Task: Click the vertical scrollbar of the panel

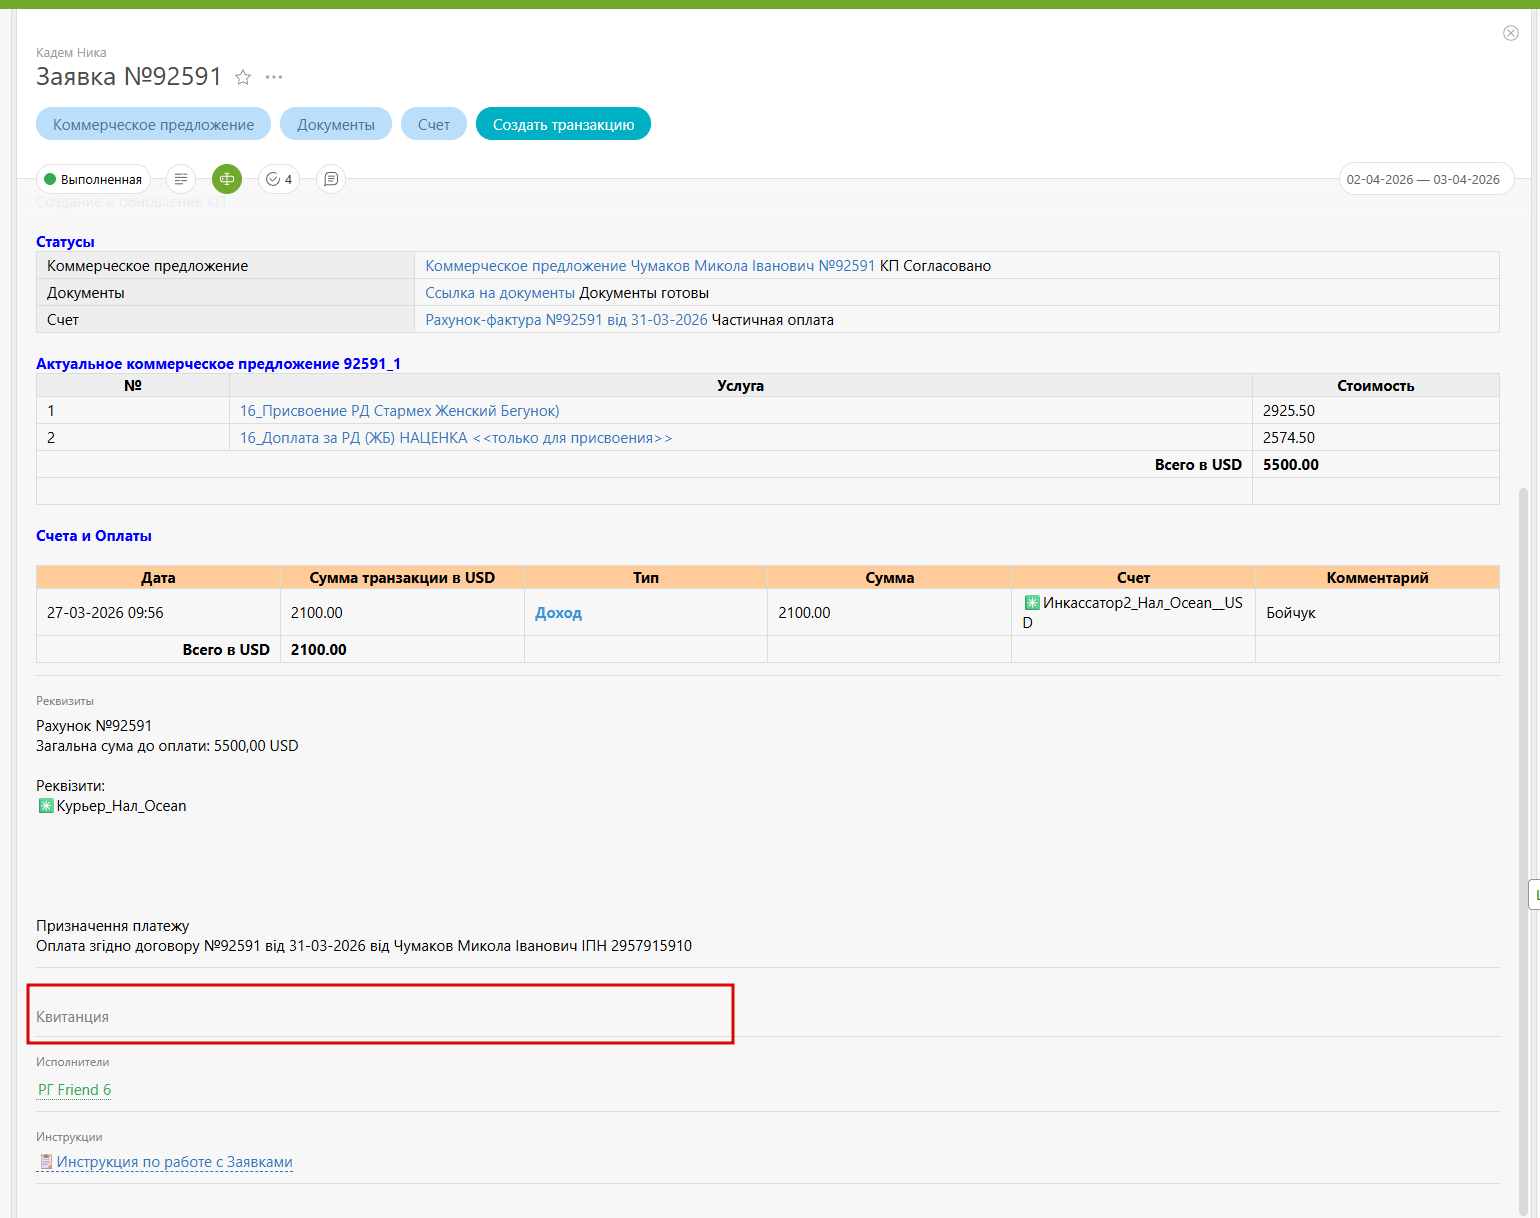Action: point(1523,850)
